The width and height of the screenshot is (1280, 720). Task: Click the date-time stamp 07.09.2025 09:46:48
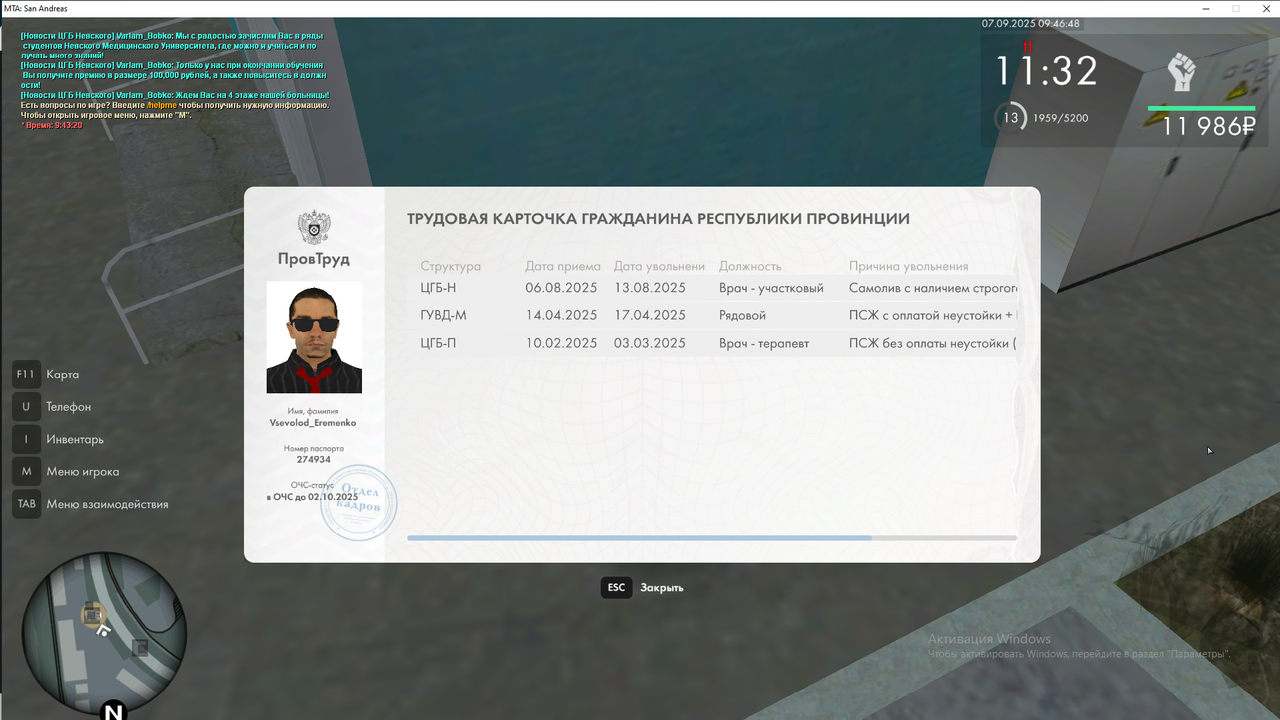(x=1030, y=24)
